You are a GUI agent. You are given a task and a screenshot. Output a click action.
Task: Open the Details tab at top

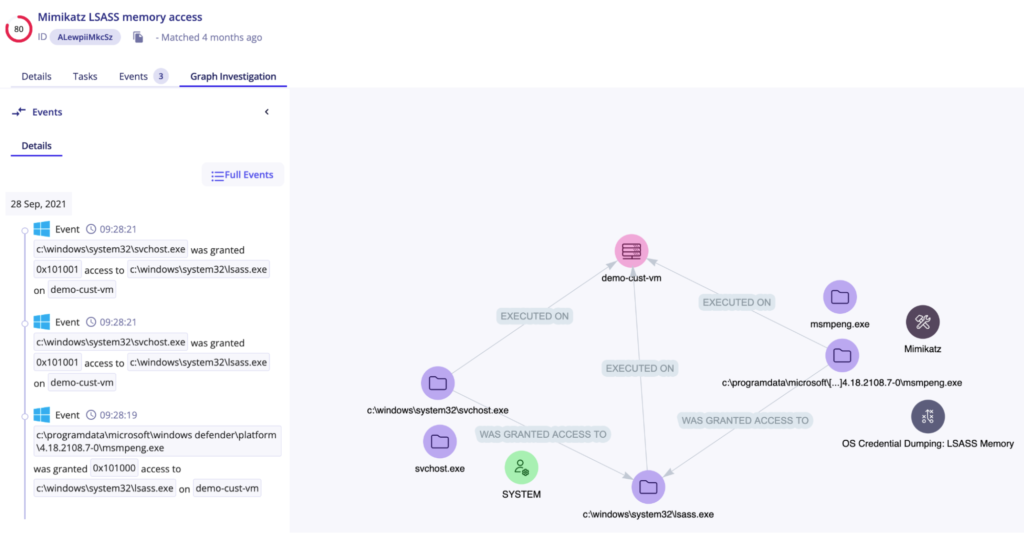coord(37,76)
